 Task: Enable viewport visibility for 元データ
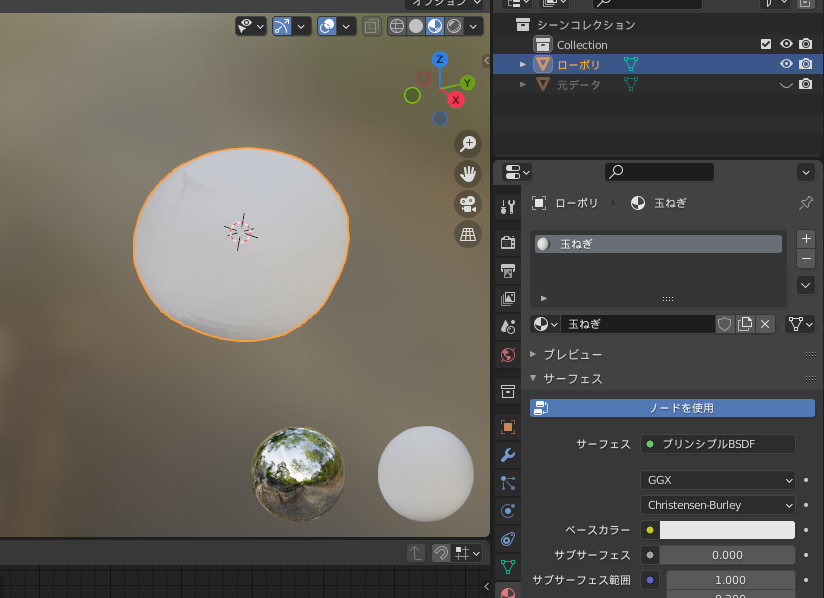click(786, 84)
